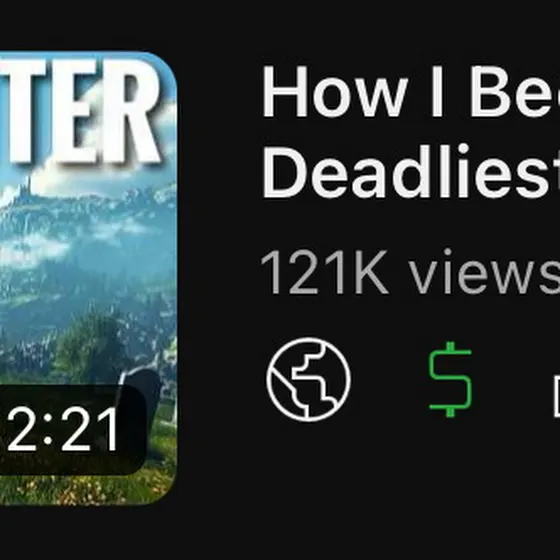Click the letter "I" in the video title
The height and width of the screenshot is (560, 560).
point(437,91)
